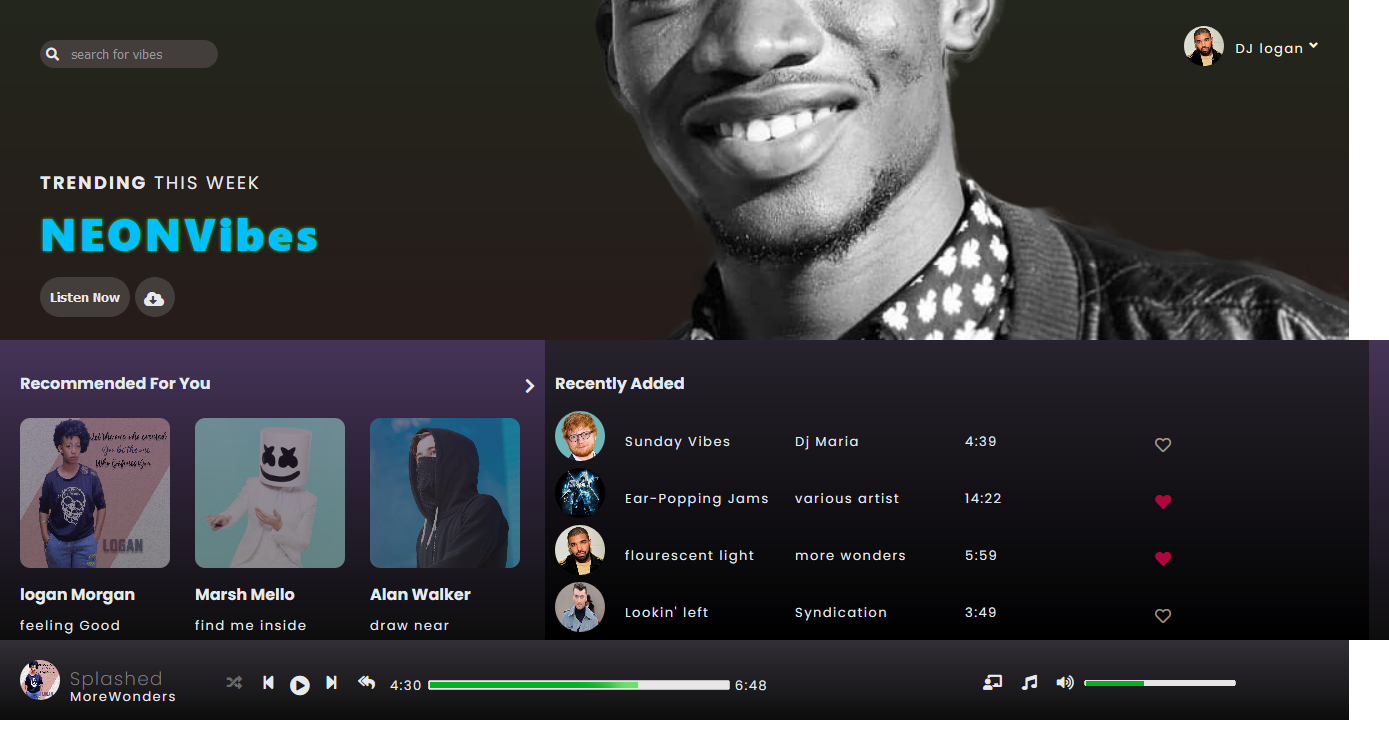The image size is (1389, 730).
Task: Toggle shuffle in the player bar
Action: click(x=234, y=683)
